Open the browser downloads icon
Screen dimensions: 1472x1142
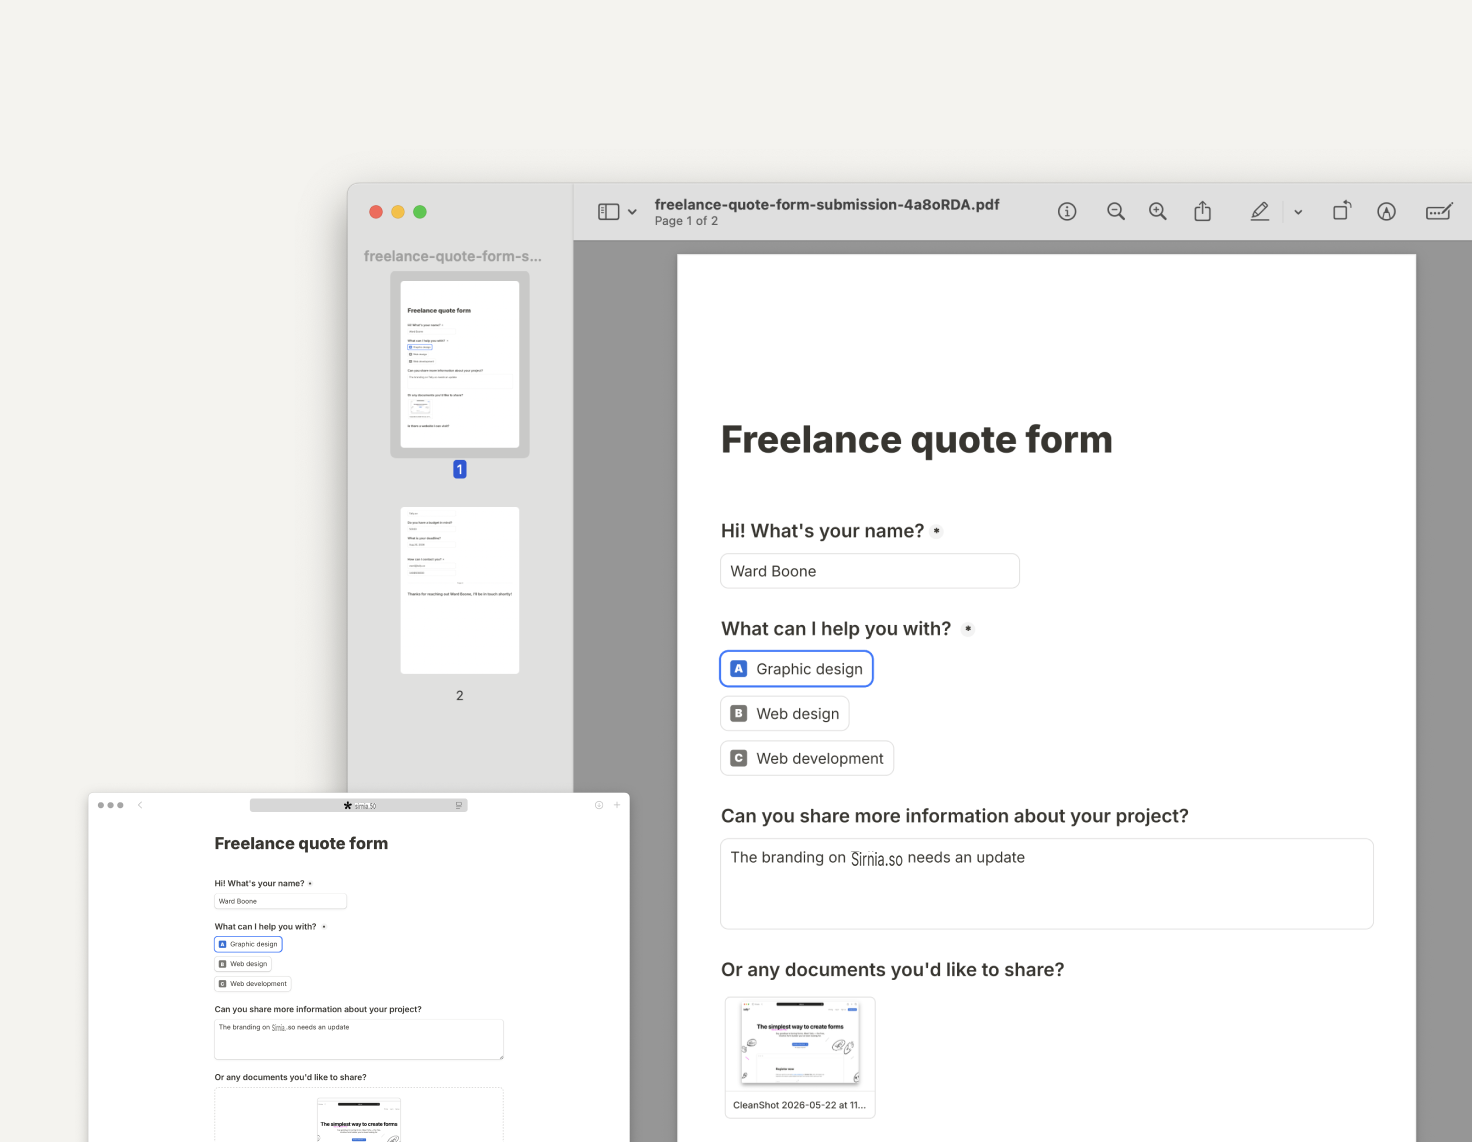point(599,805)
